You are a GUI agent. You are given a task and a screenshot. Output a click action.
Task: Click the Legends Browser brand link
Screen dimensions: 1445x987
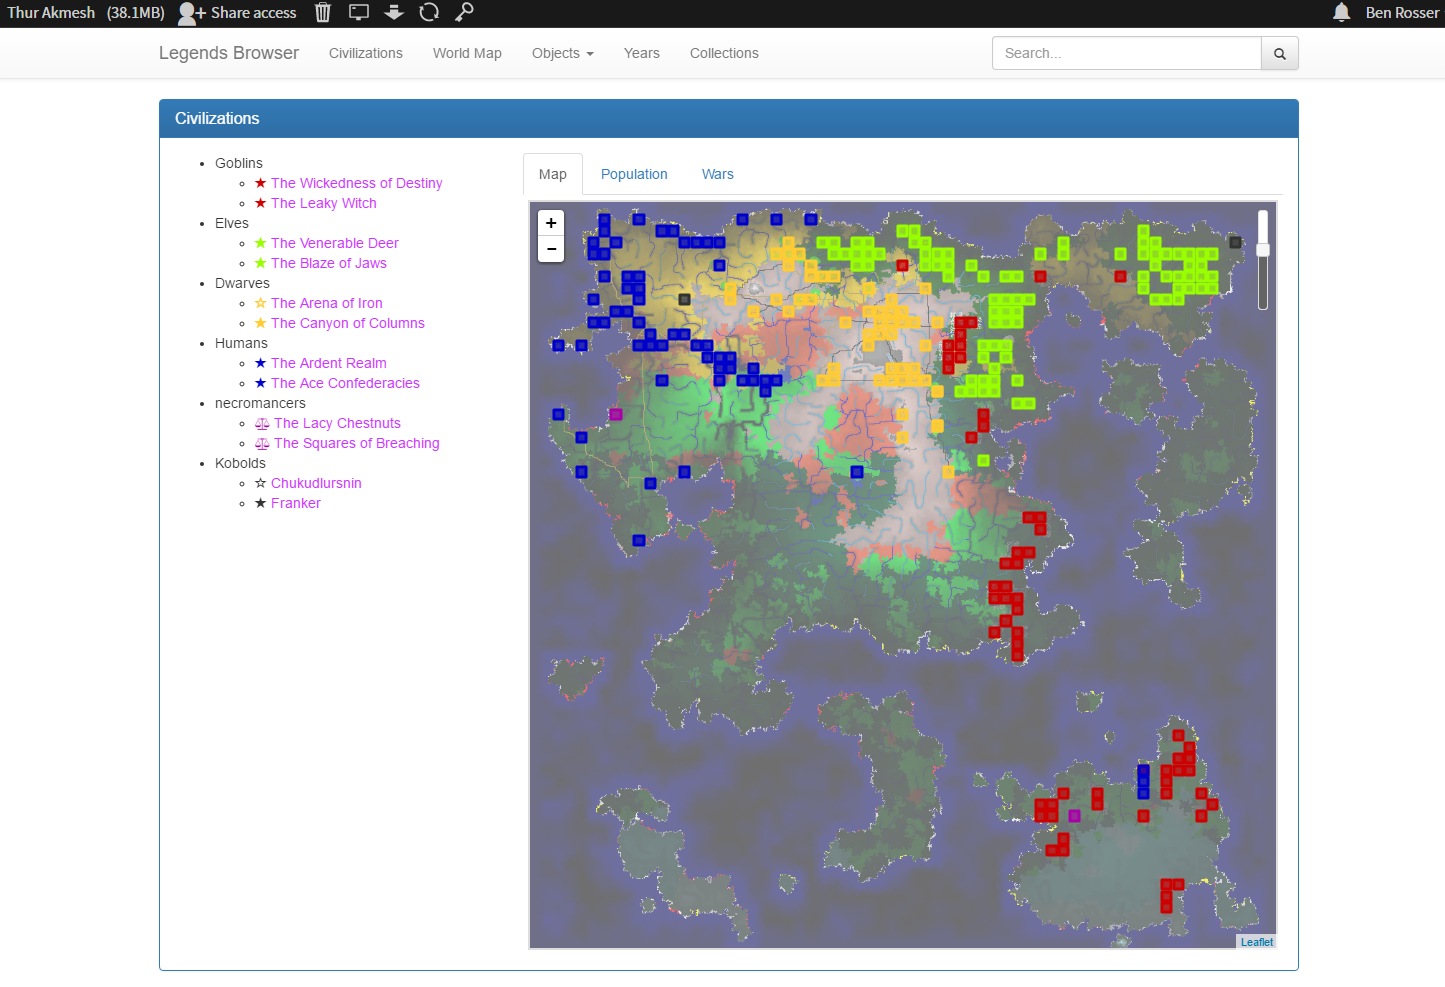pos(229,53)
